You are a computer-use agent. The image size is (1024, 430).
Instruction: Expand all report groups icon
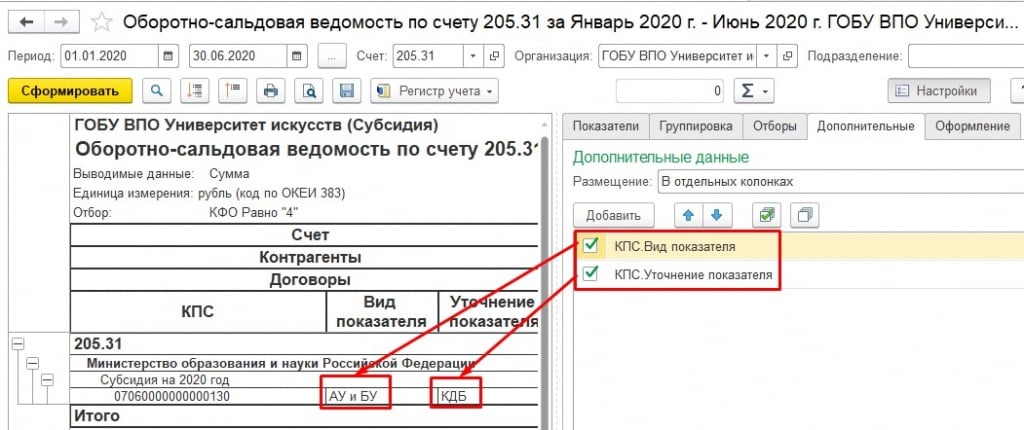click(232, 90)
